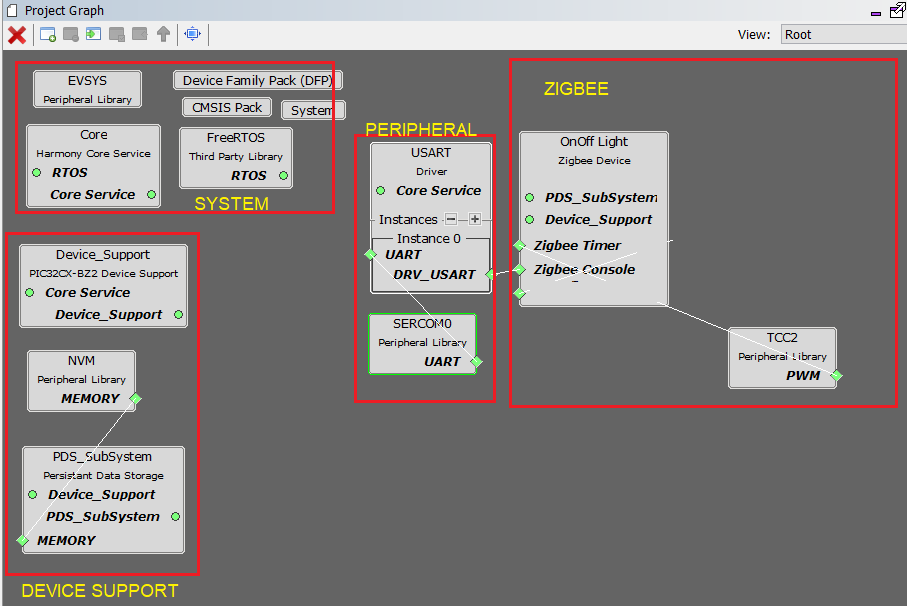
Task: Click the FreeRTOS RTOS green circle port
Action: (284, 176)
